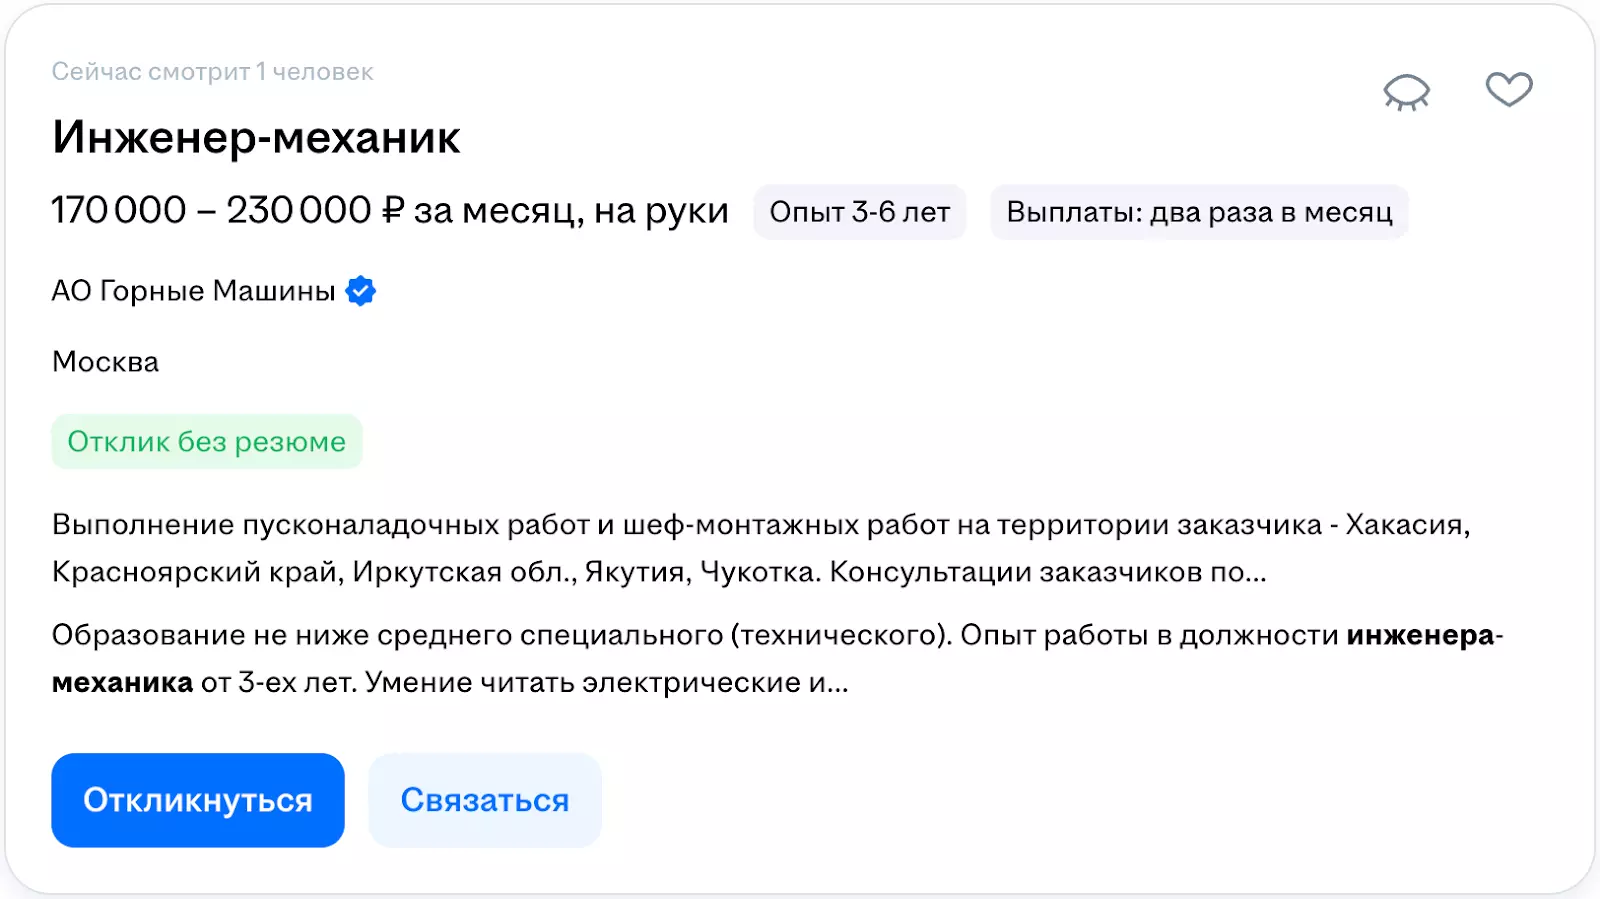
Task: Add vacancy to favorites with heart icon
Action: (1508, 90)
